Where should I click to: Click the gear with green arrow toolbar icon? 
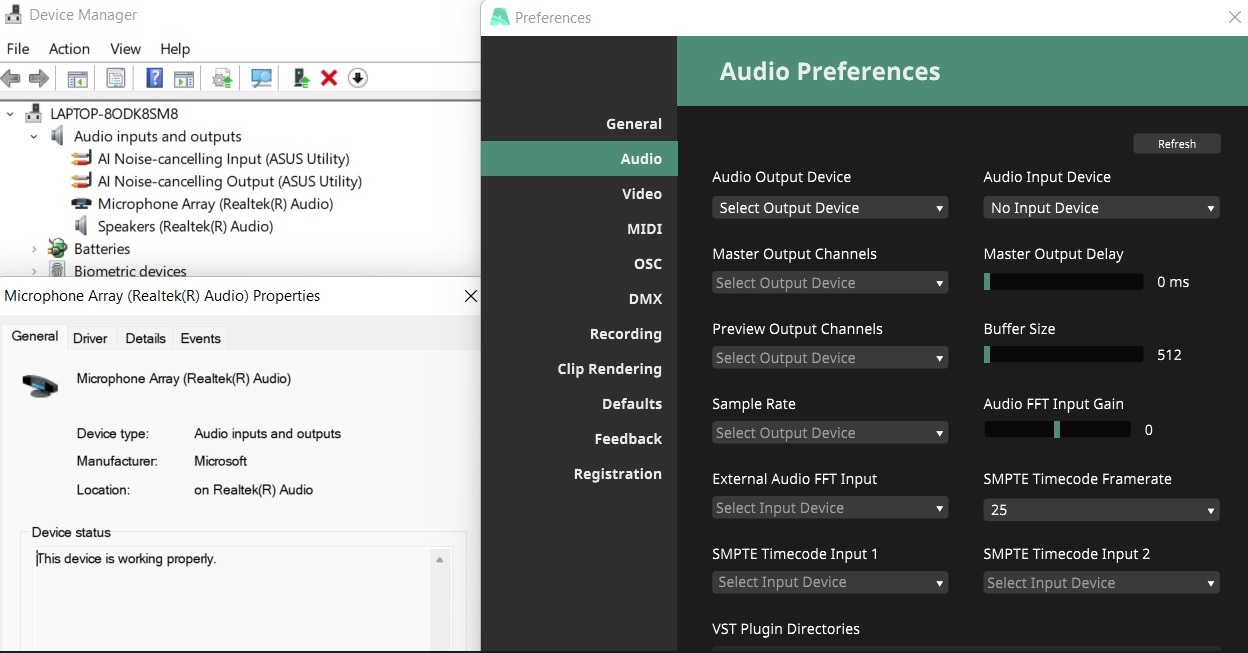pos(222,78)
